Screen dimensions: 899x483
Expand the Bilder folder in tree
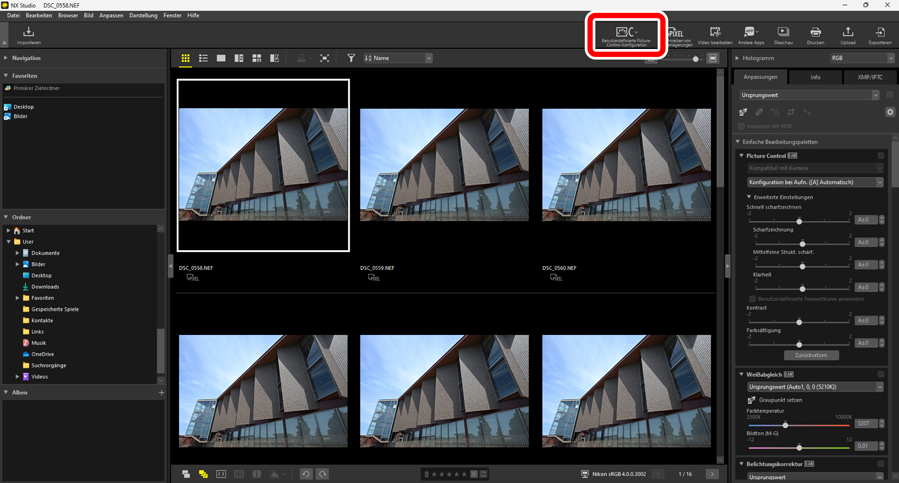[17, 264]
